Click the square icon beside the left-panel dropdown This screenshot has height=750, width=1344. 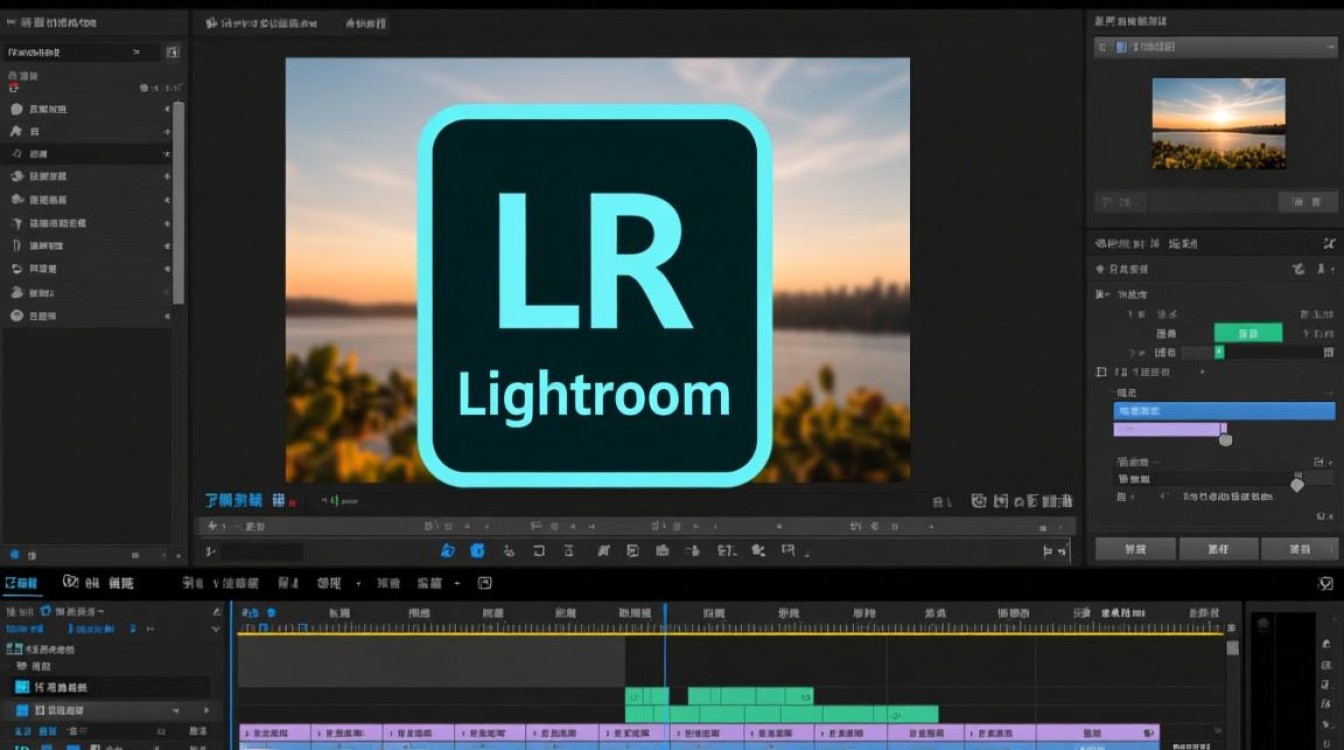[x=172, y=51]
